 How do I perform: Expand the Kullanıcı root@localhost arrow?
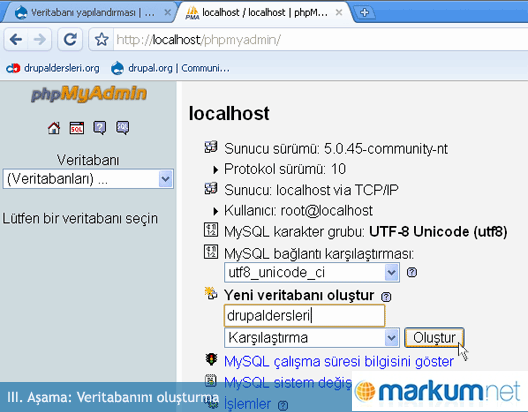[x=216, y=211]
